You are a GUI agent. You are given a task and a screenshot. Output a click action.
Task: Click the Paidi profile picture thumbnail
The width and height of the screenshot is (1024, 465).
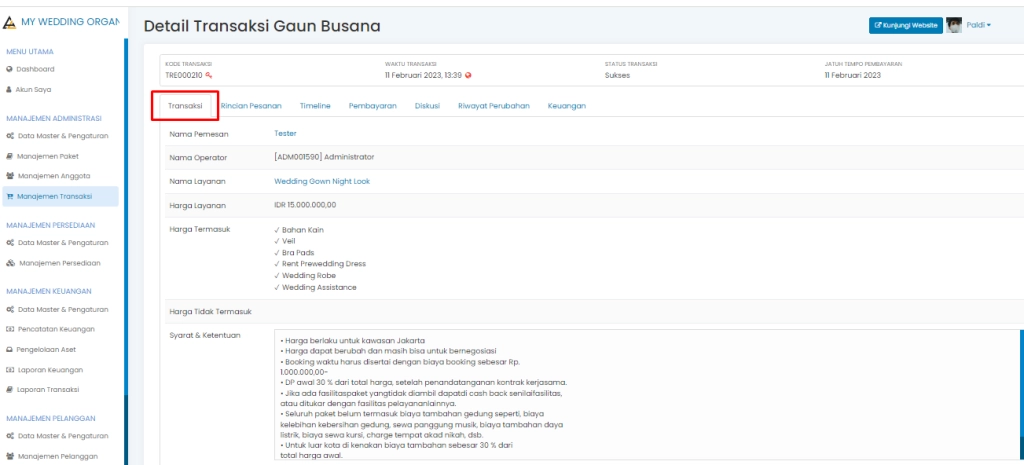pyautogui.click(x=954, y=25)
